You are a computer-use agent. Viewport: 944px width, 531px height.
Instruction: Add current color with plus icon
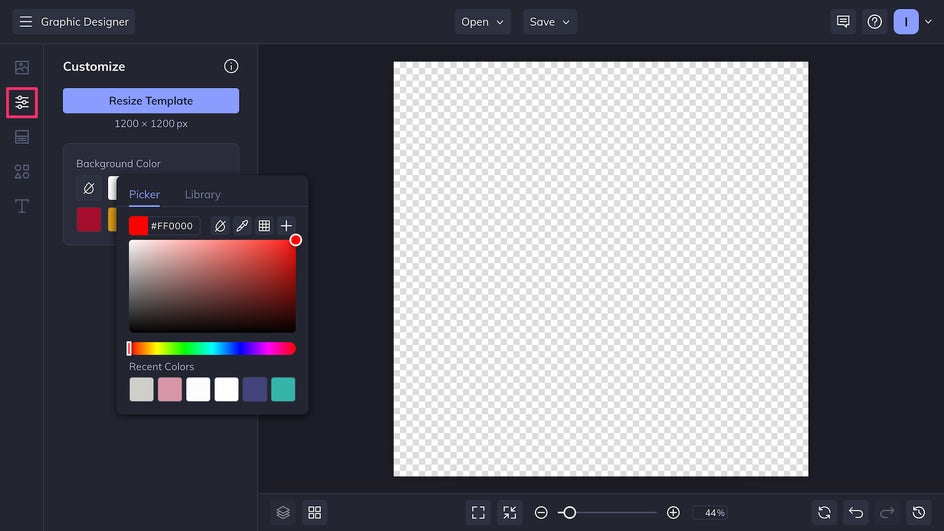(x=287, y=226)
